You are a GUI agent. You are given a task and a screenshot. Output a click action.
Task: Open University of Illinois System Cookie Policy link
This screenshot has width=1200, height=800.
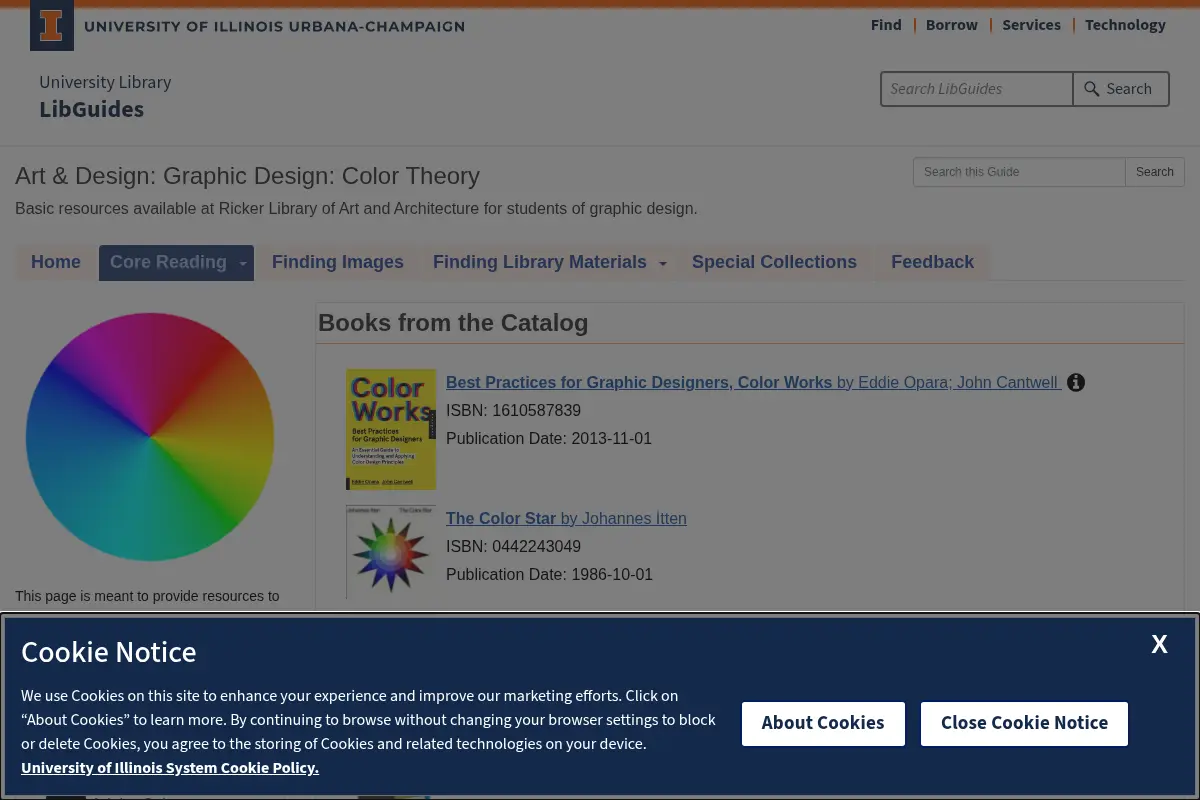(170, 768)
